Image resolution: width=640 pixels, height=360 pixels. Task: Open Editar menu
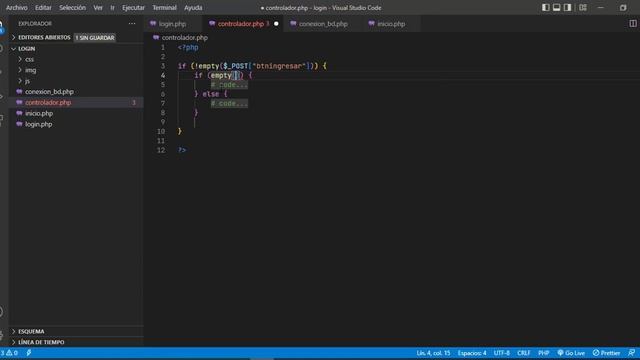[x=43, y=8]
